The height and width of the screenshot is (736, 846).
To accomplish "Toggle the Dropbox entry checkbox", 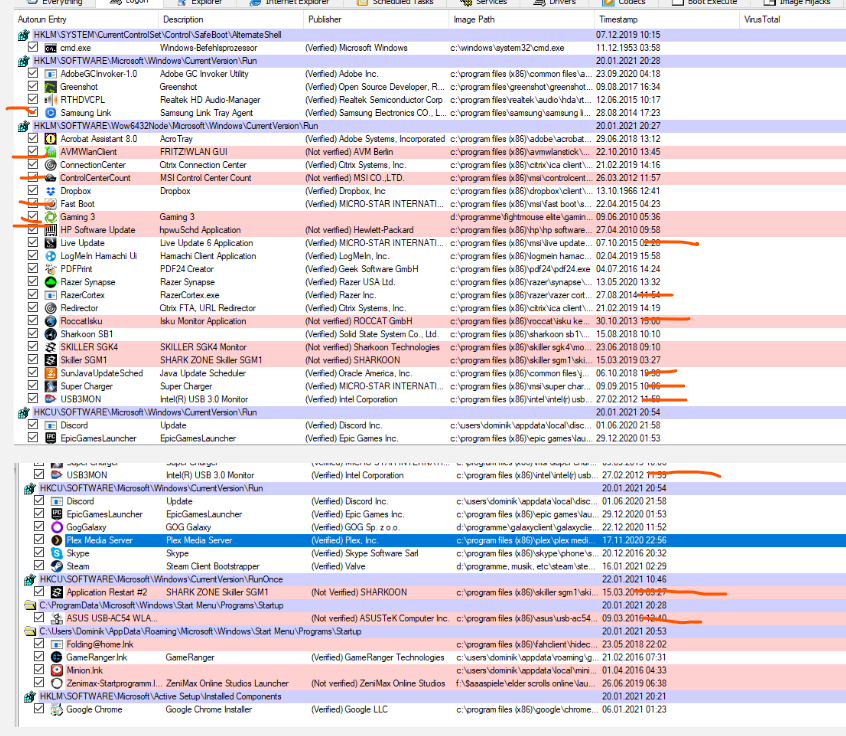I will click(x=33, y=190).
